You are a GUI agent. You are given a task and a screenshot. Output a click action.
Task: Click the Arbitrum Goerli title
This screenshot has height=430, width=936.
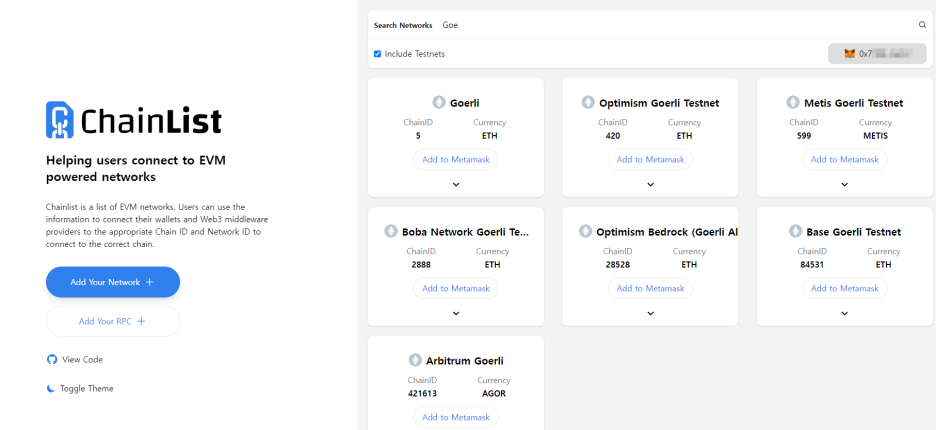(465, 361)
